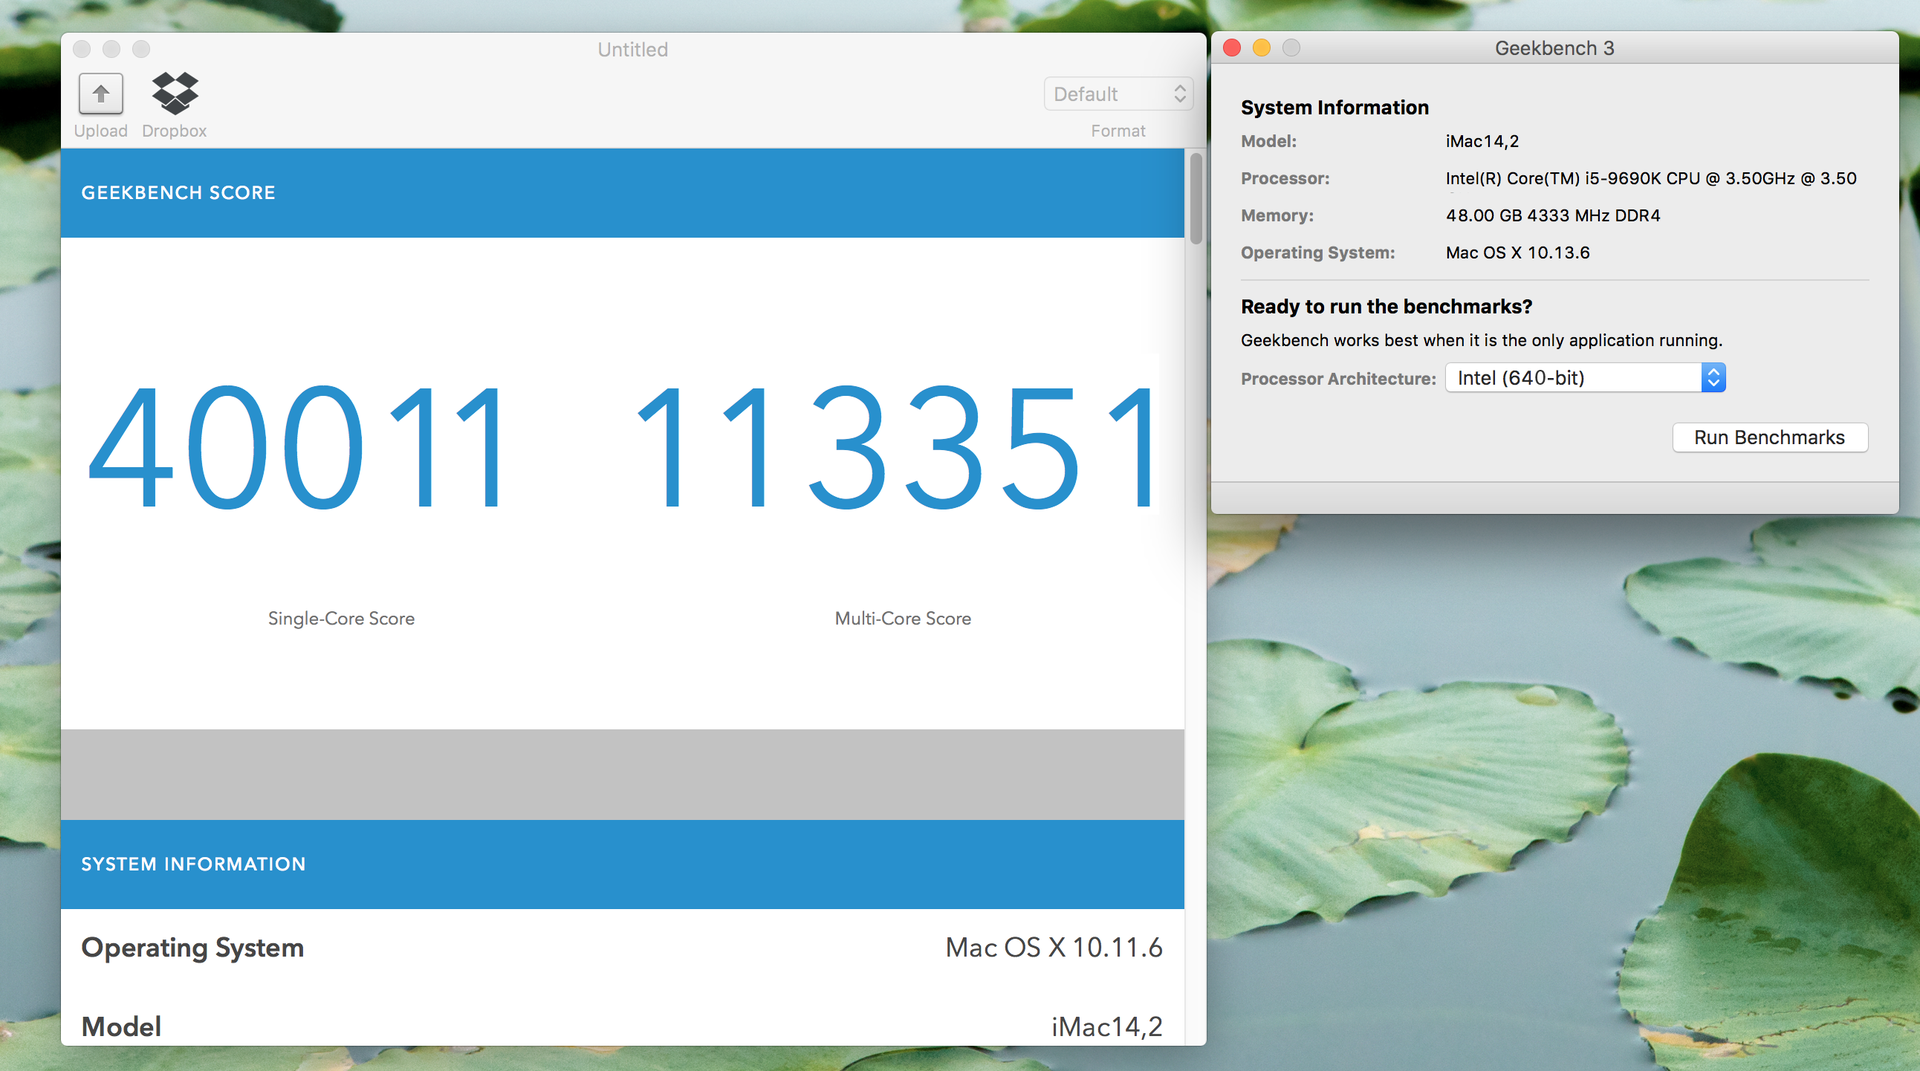Open the Default format dropdown
The height and width of the screenshot is (1071, 1920).
(x=1118, y=94)
